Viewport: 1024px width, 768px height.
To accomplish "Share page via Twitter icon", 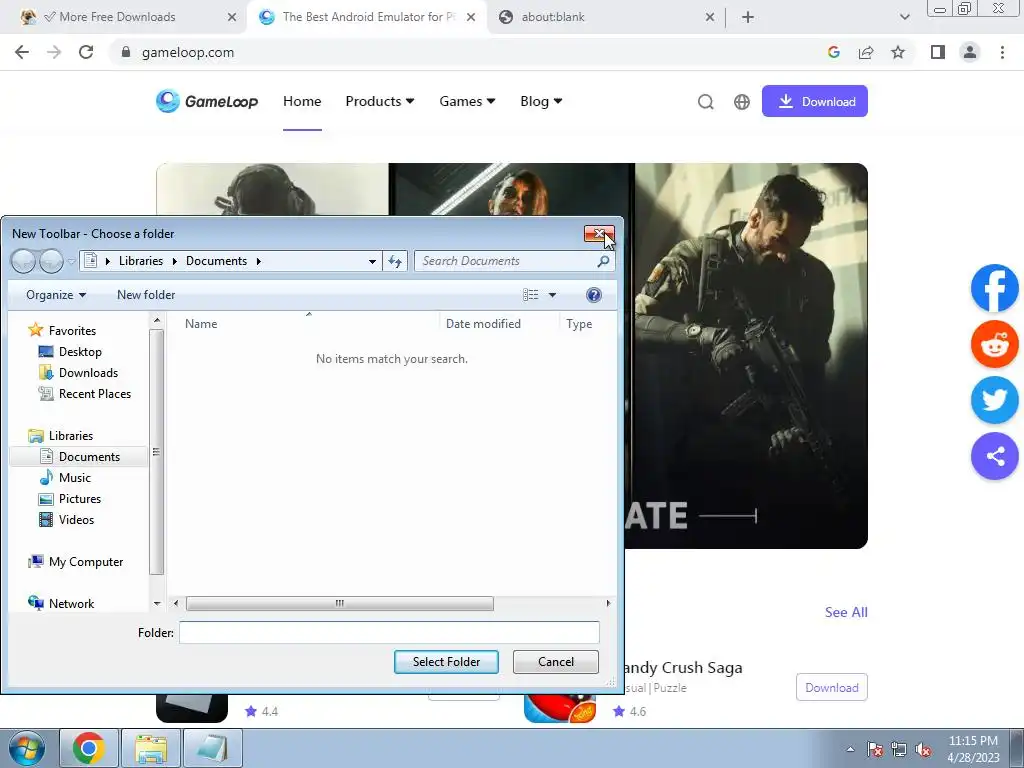I will (995, 400).
